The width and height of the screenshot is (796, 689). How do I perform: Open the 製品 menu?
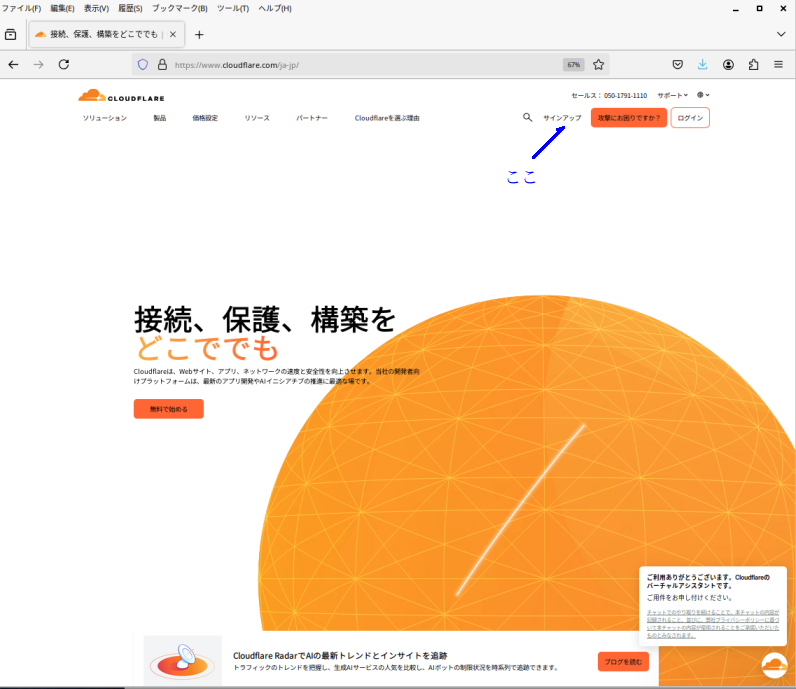(x=159, y=118)
